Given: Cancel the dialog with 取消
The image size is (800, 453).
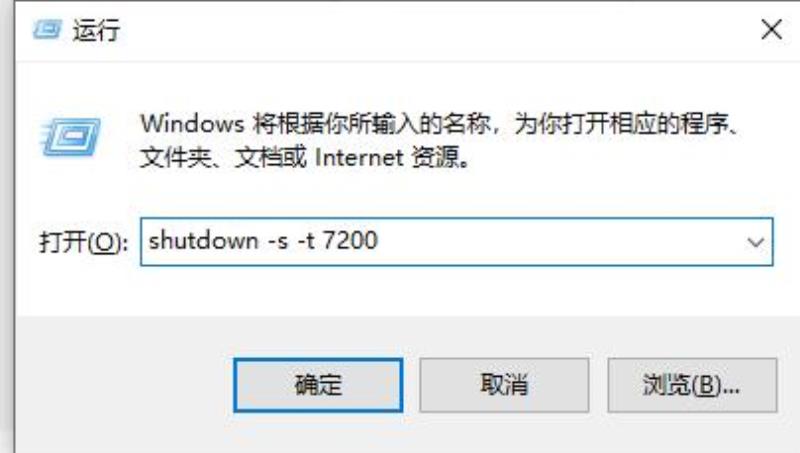Looking at the screenshot, I should pos(504,385).
